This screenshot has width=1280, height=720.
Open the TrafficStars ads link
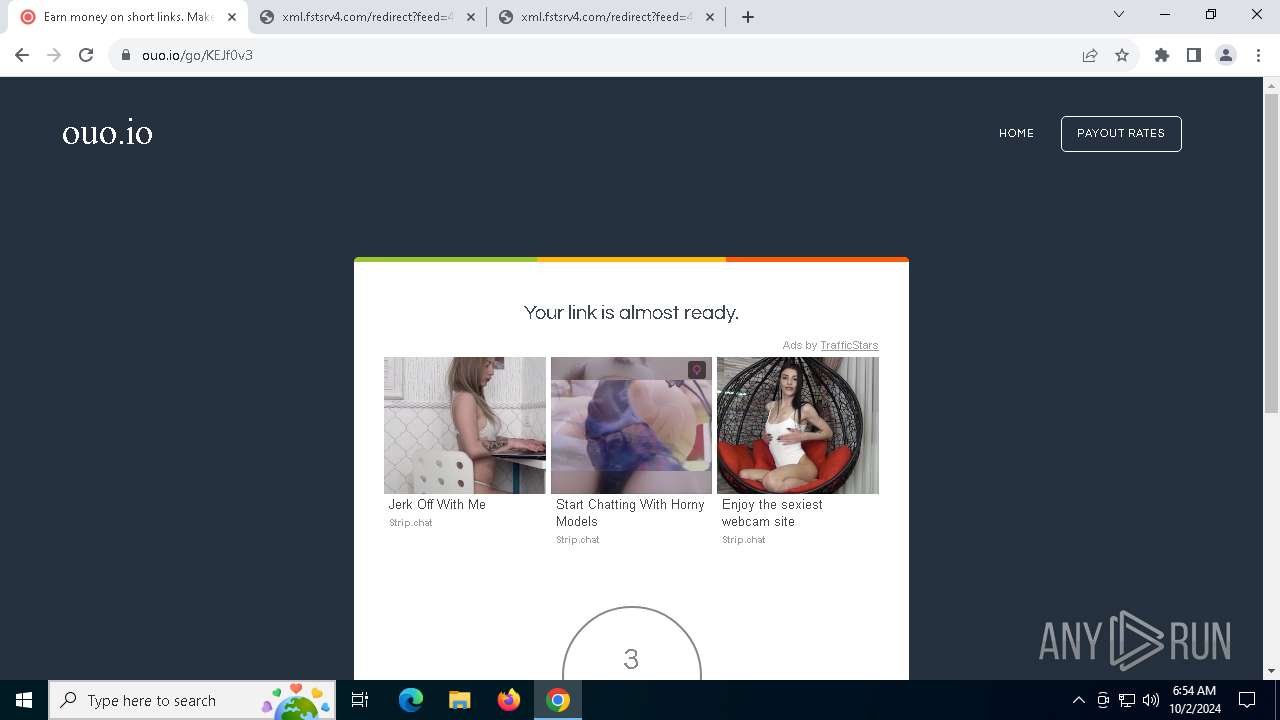pos(849,345)
